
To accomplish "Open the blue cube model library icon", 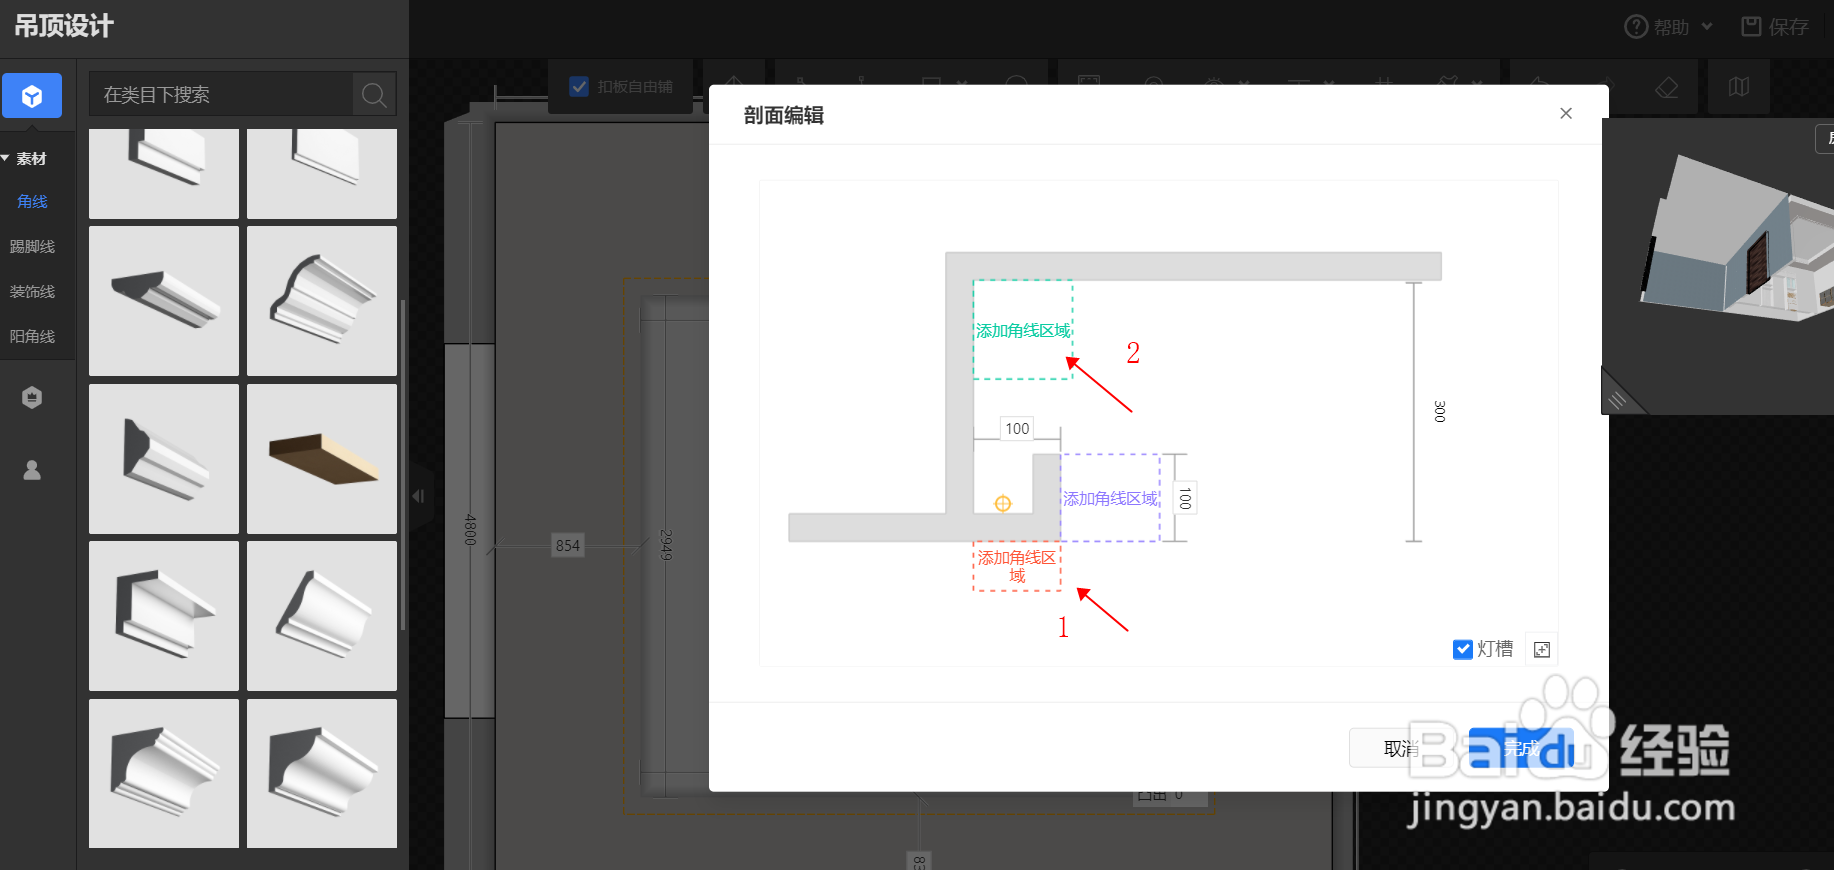I will click(x=32, y=96).
